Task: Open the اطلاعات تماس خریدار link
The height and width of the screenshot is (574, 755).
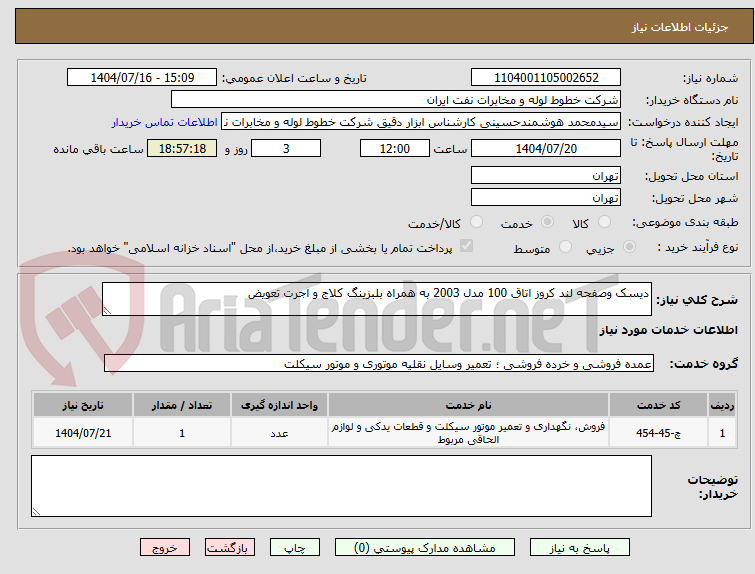Action: [165, 122]
